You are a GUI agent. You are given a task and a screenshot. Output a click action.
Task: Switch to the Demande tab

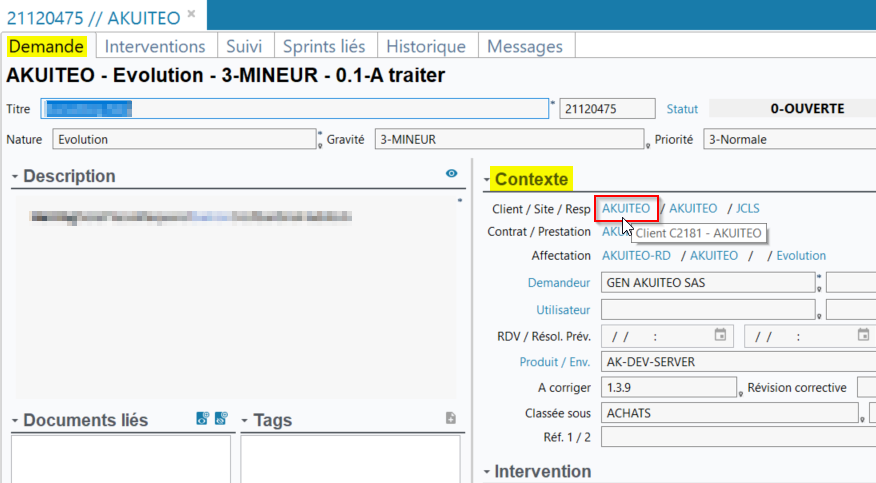point(46,46)
